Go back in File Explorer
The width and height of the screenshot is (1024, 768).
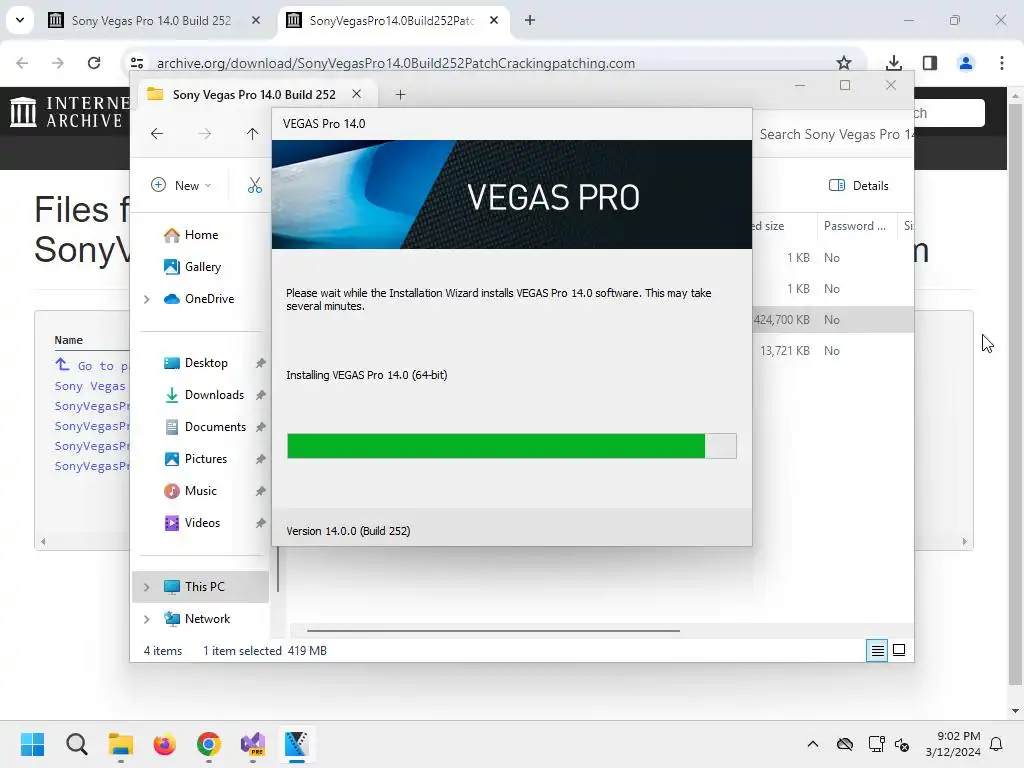[157, 134]
